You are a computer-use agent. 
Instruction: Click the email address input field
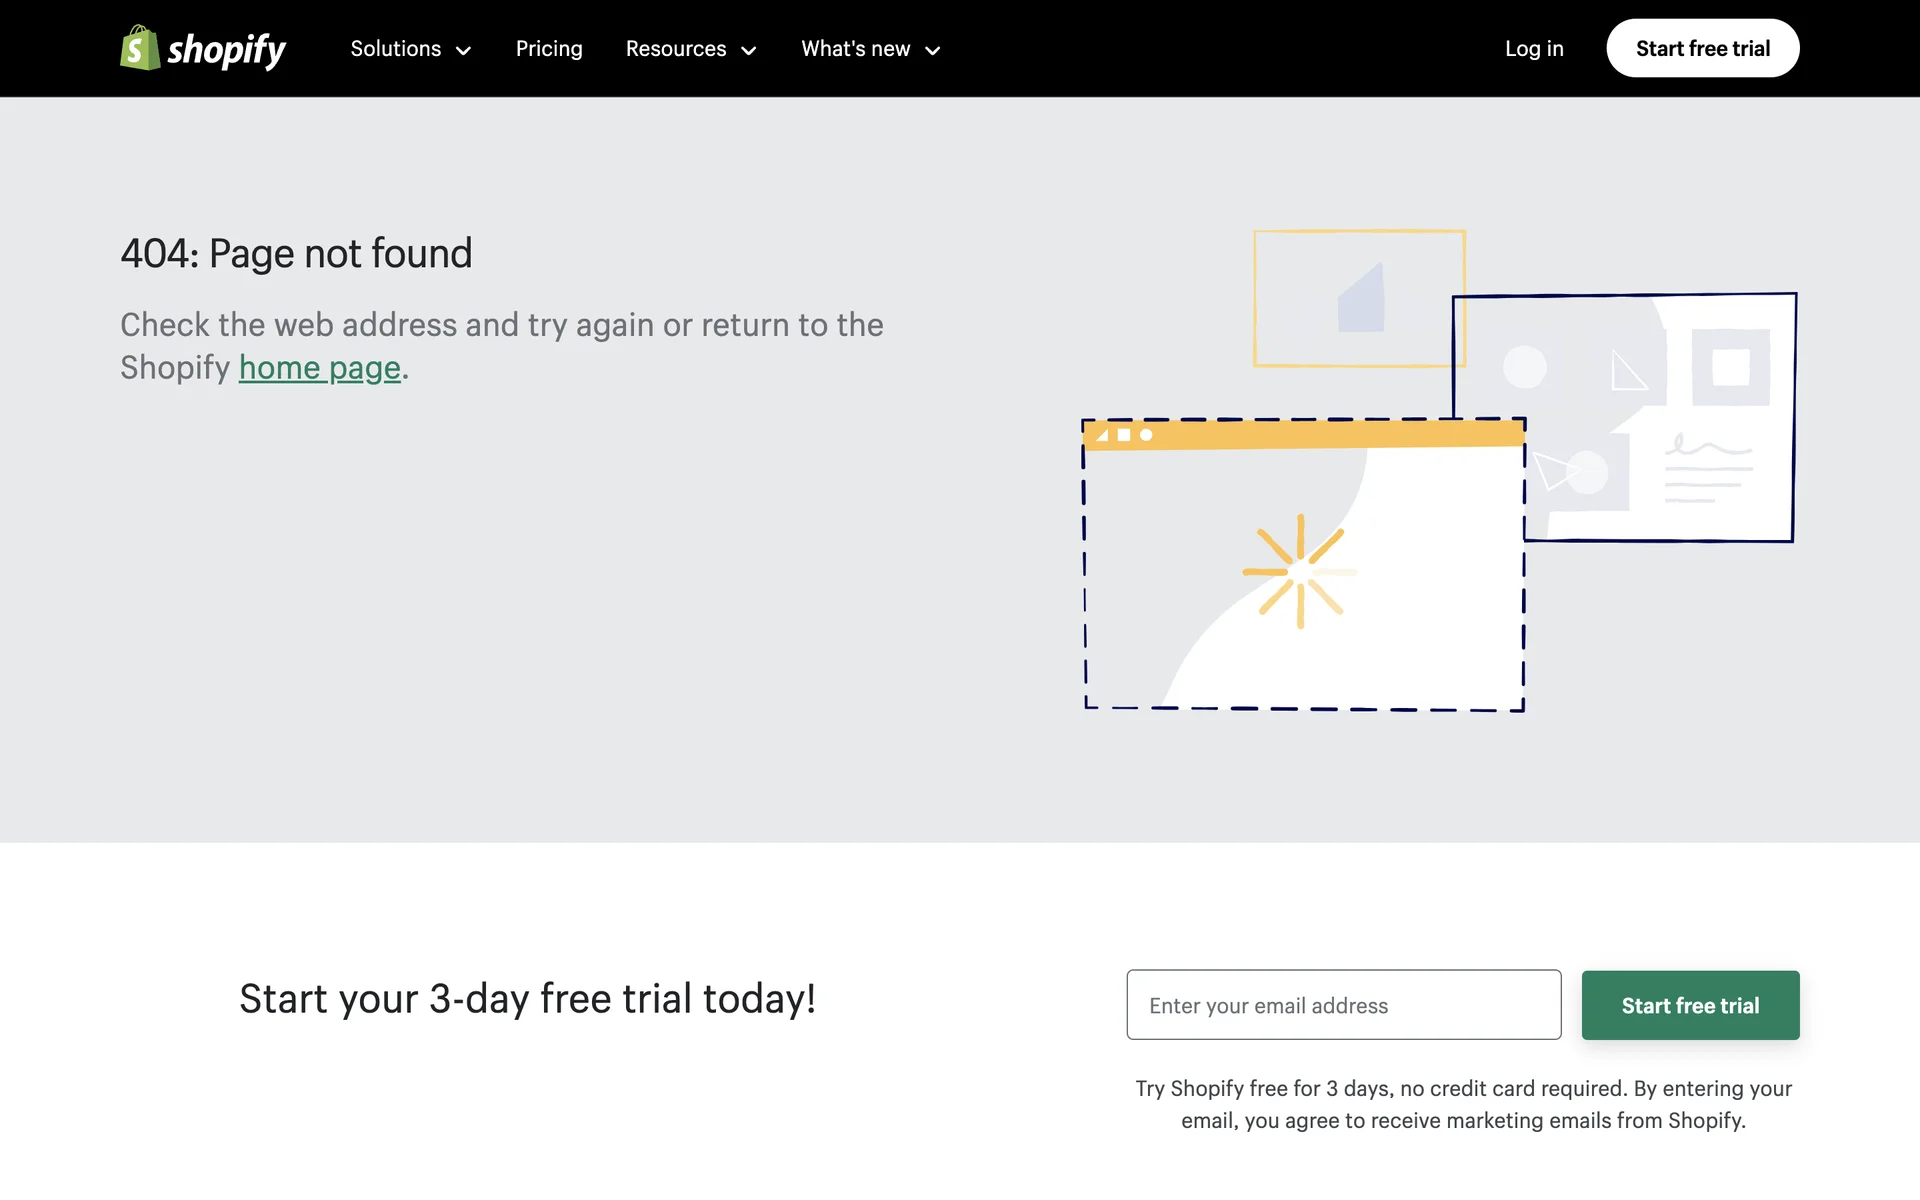[1343, 1005]
